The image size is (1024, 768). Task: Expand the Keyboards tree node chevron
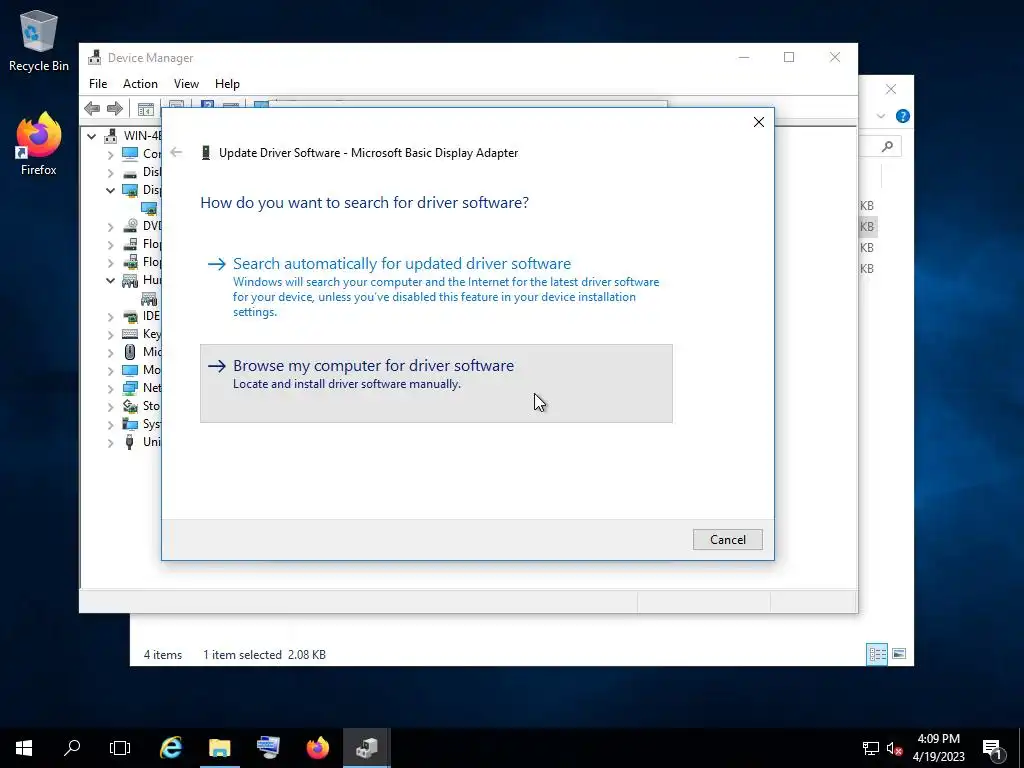pyautogui.click(x=110, y=335)
